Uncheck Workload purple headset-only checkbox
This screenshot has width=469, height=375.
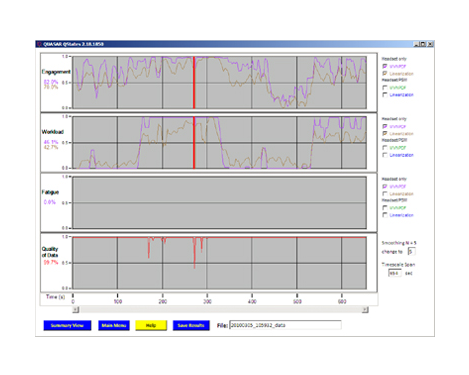(x=385, y=126)
